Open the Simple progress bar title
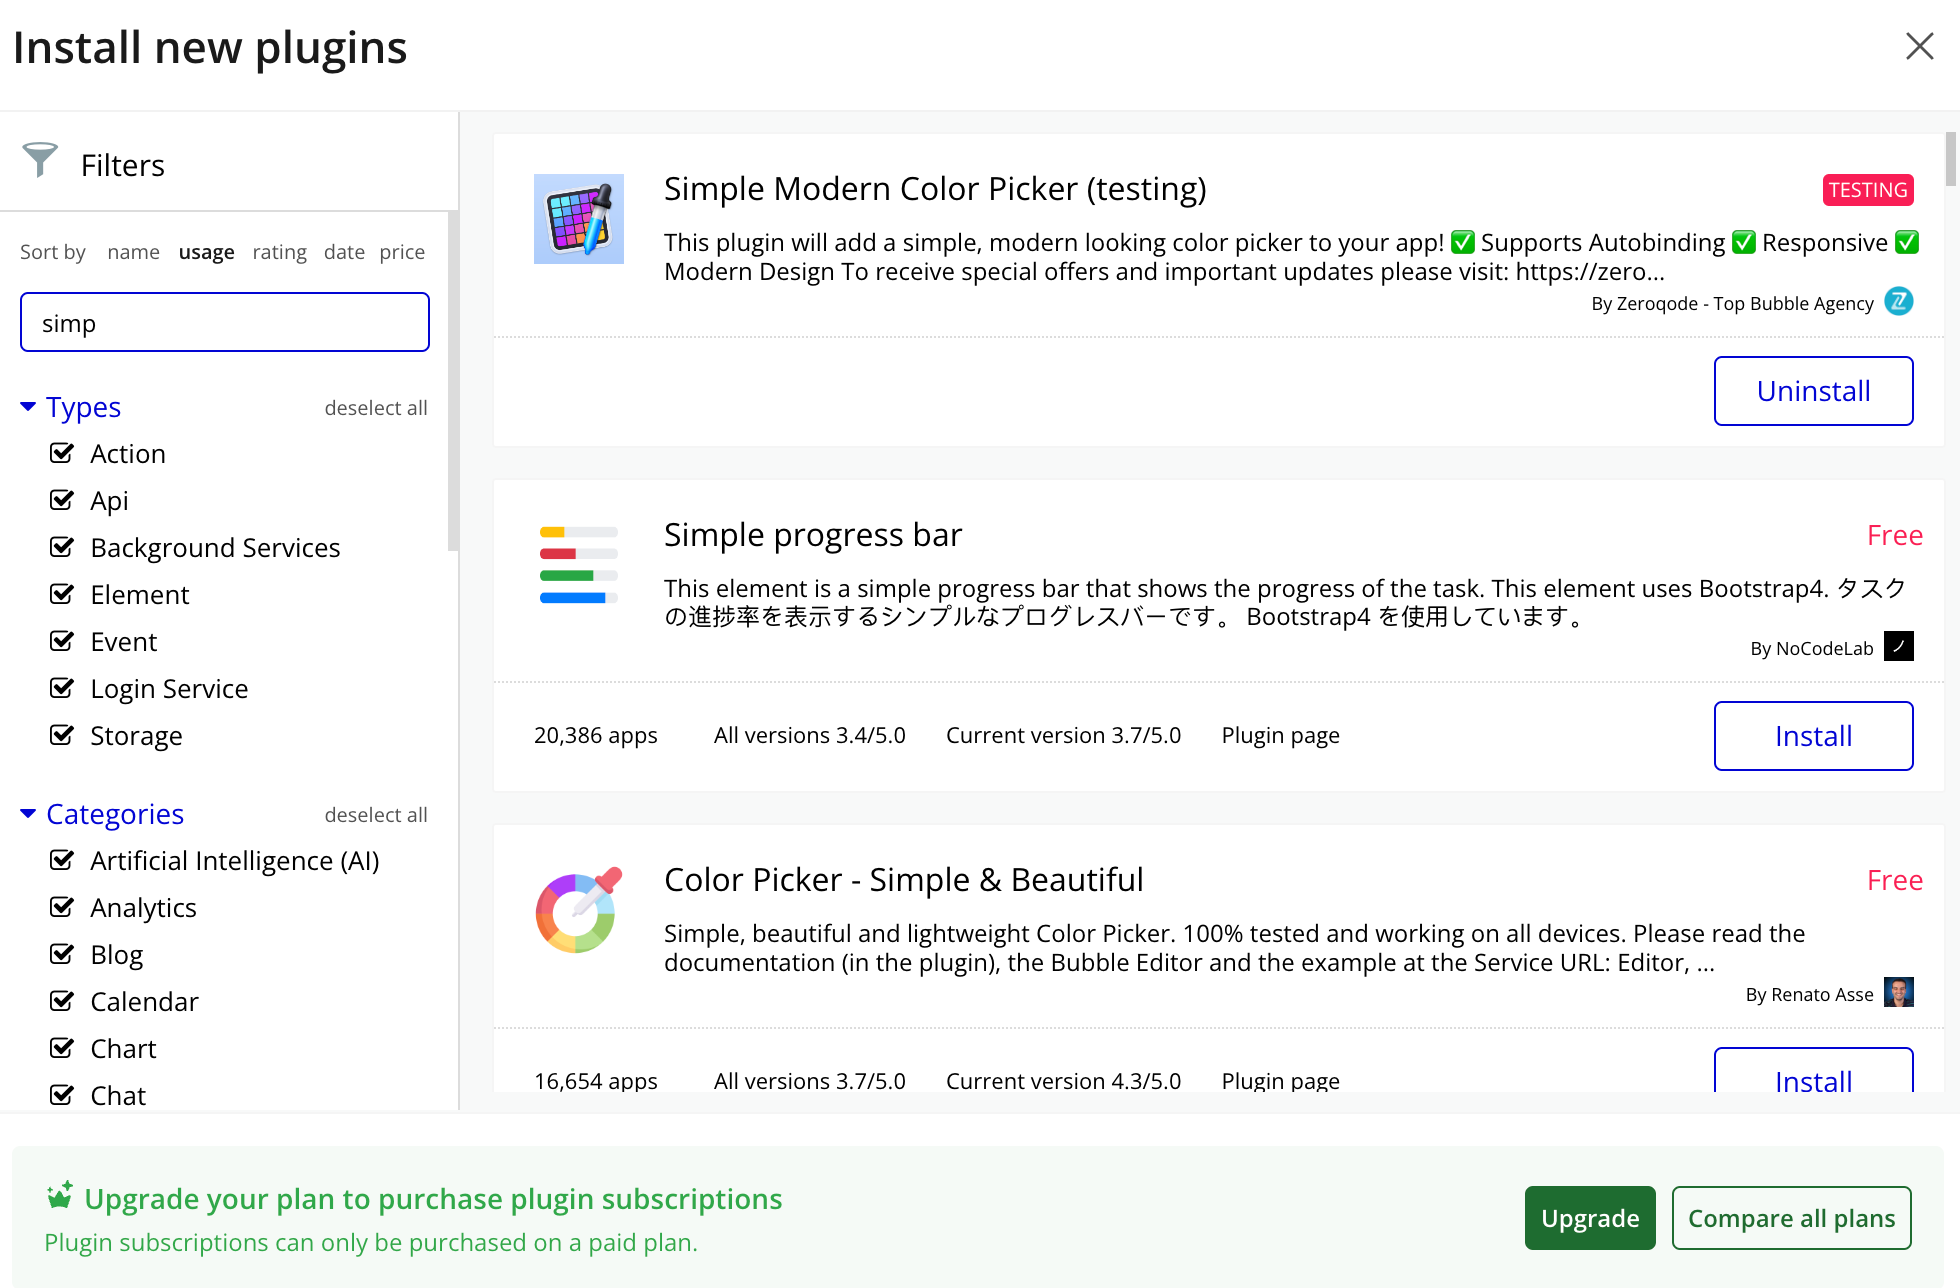The height and width of the screenshot is (1288, 1960). tap(812, 535)
